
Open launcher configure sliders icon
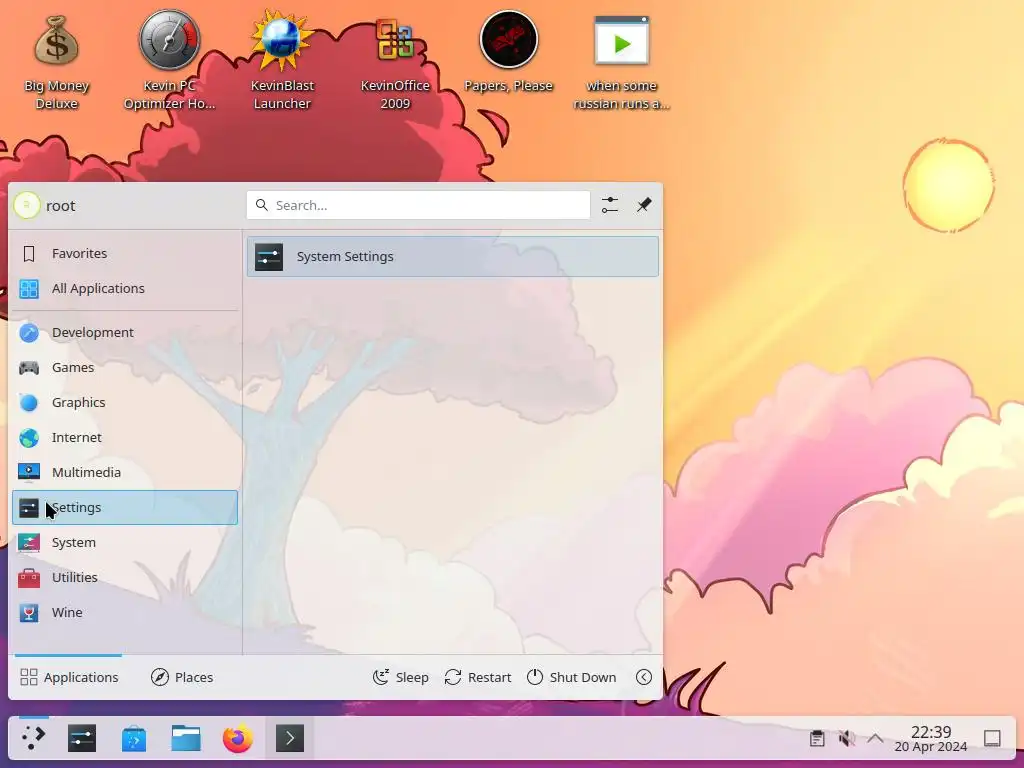coord(609,205)
